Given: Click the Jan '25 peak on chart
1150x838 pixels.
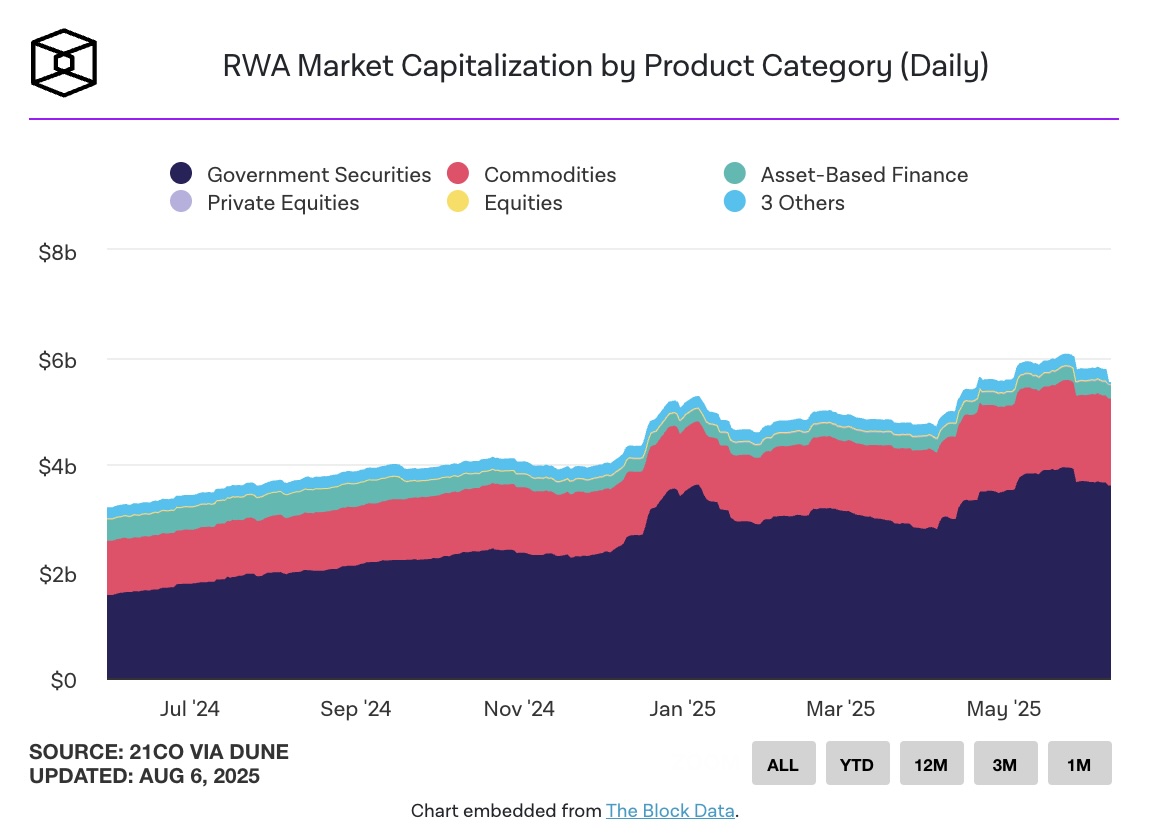Looking at the screenshot, I should (x=697, y=400).
